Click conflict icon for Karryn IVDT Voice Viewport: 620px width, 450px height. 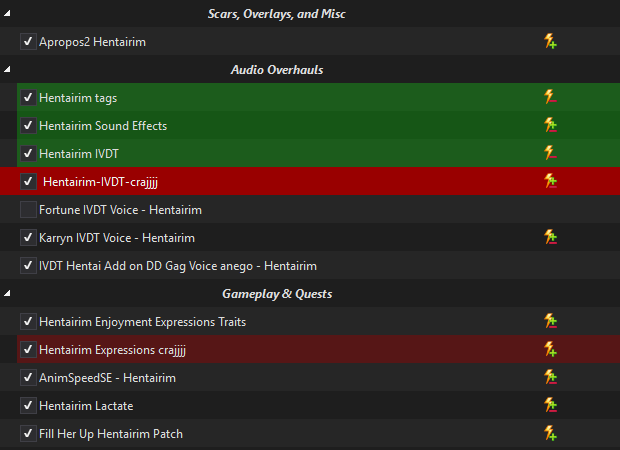tap(550, 237)
